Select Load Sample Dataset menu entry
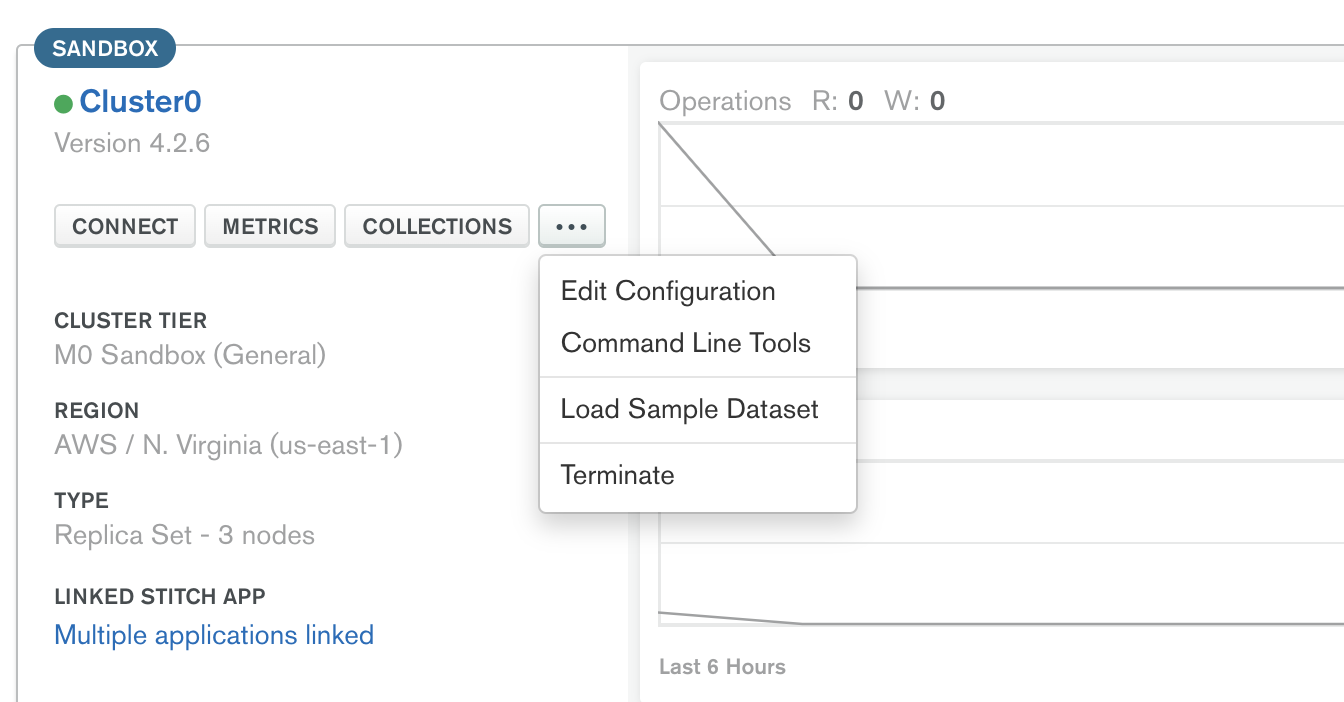Viewport: 1344px width, 702px height. click(x=689, y=409)
